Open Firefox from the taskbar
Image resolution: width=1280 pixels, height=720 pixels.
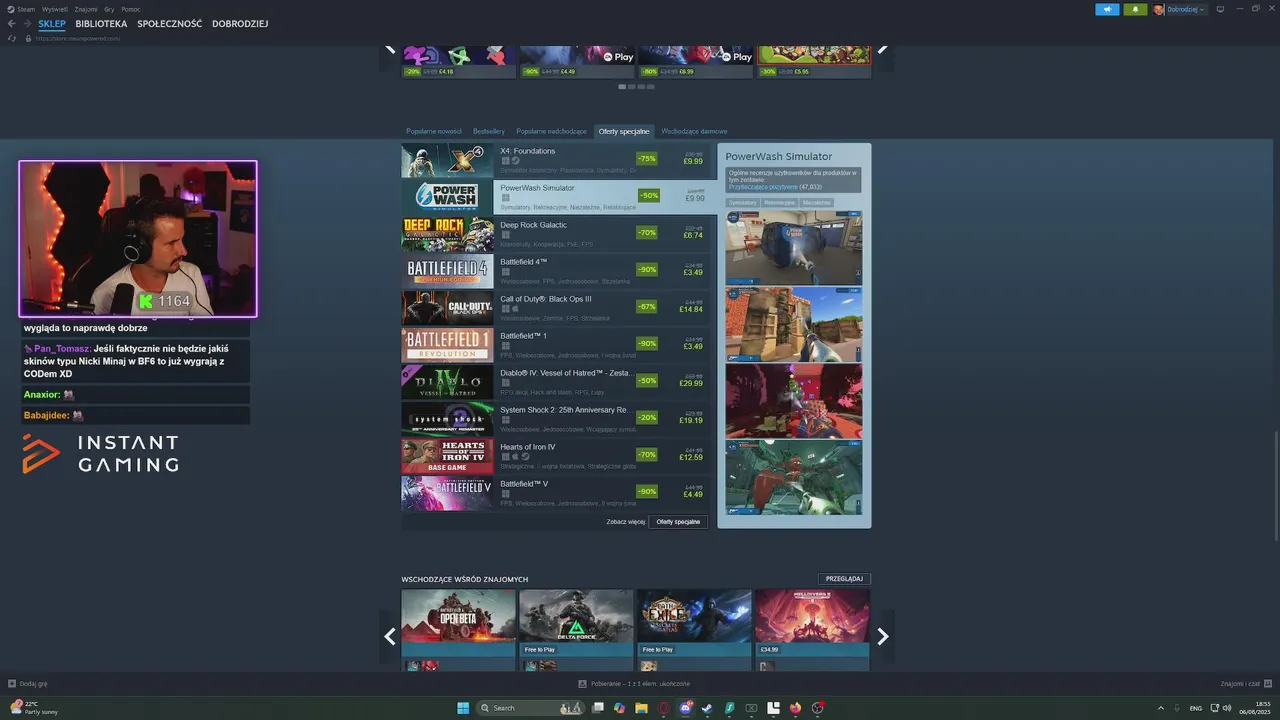click(x=796, y=708)
